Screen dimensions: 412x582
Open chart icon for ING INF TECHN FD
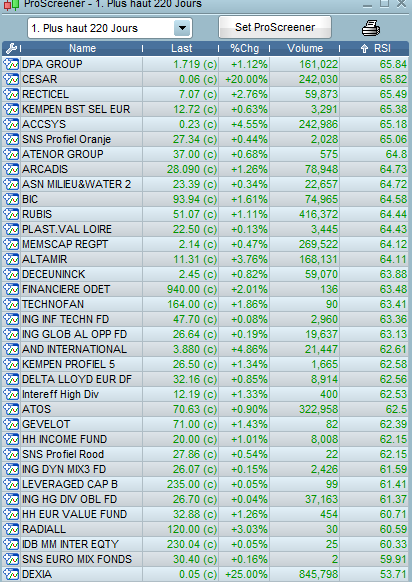click(11, 319)
